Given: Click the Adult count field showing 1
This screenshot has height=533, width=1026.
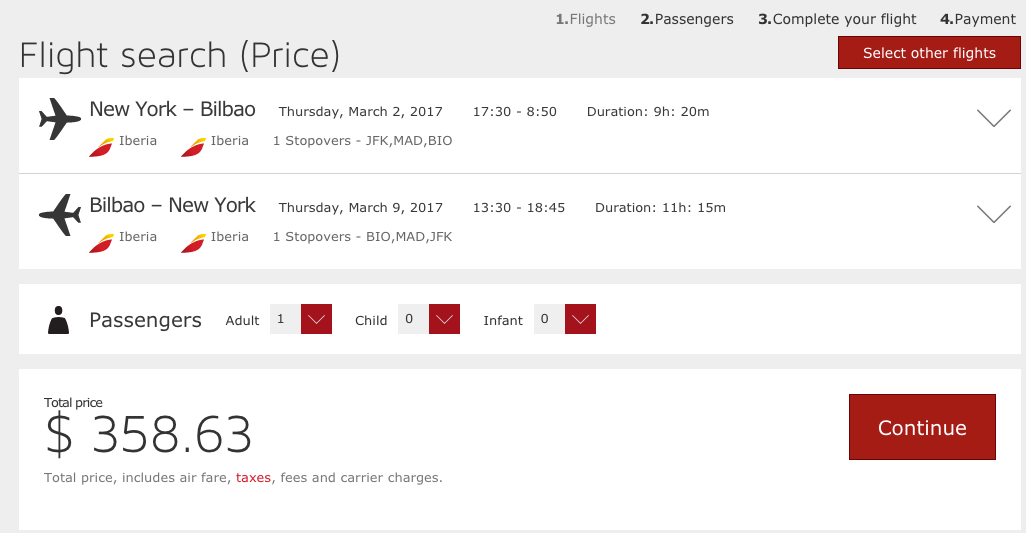Looking at the screenshot, I should 285,319.
